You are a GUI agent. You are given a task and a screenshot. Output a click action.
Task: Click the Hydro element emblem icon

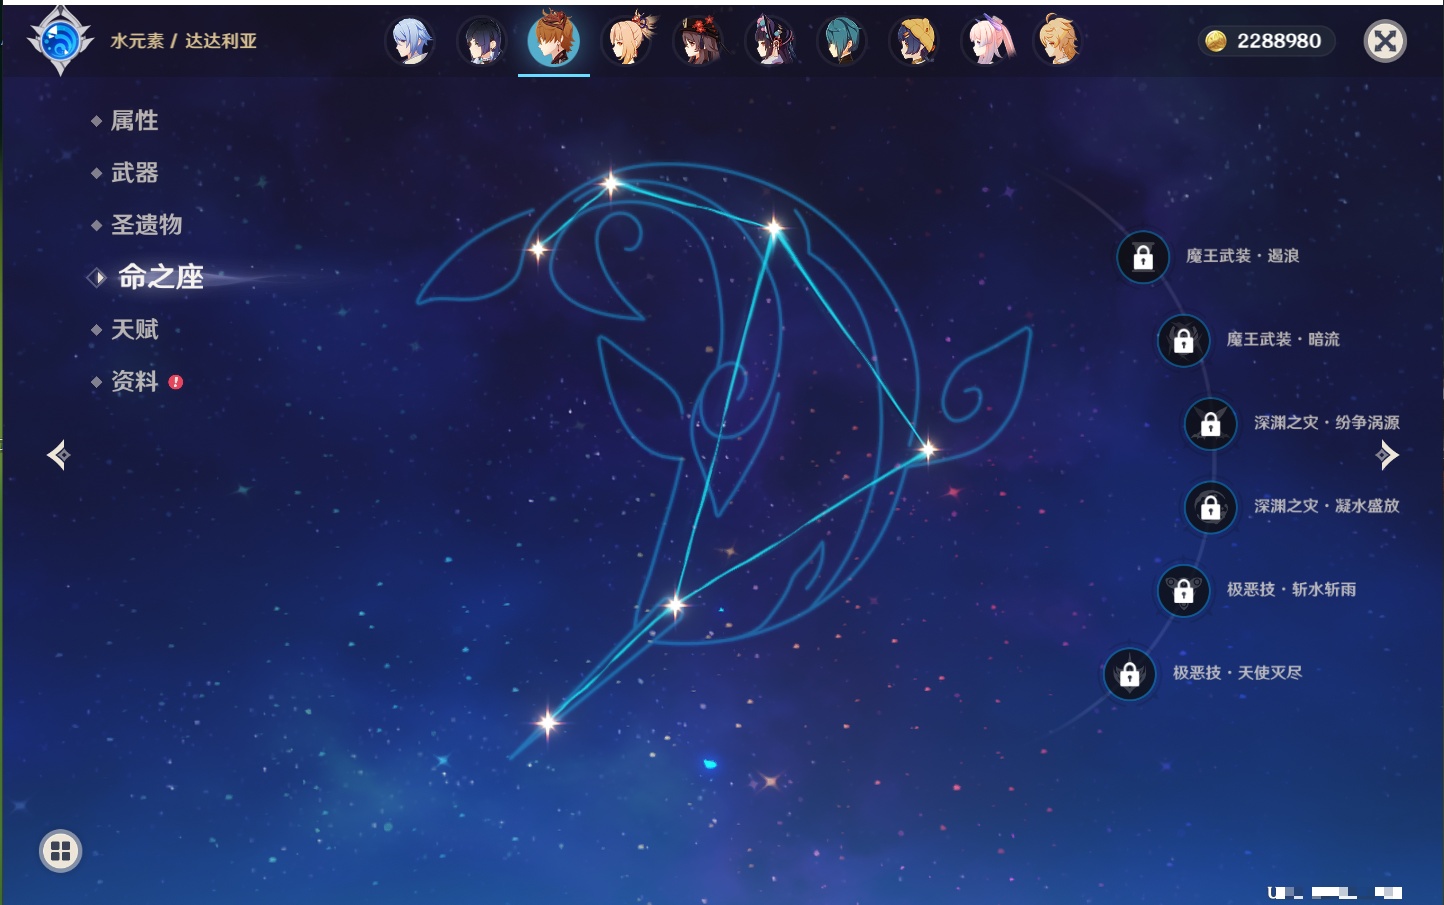[x=60, y=41]
